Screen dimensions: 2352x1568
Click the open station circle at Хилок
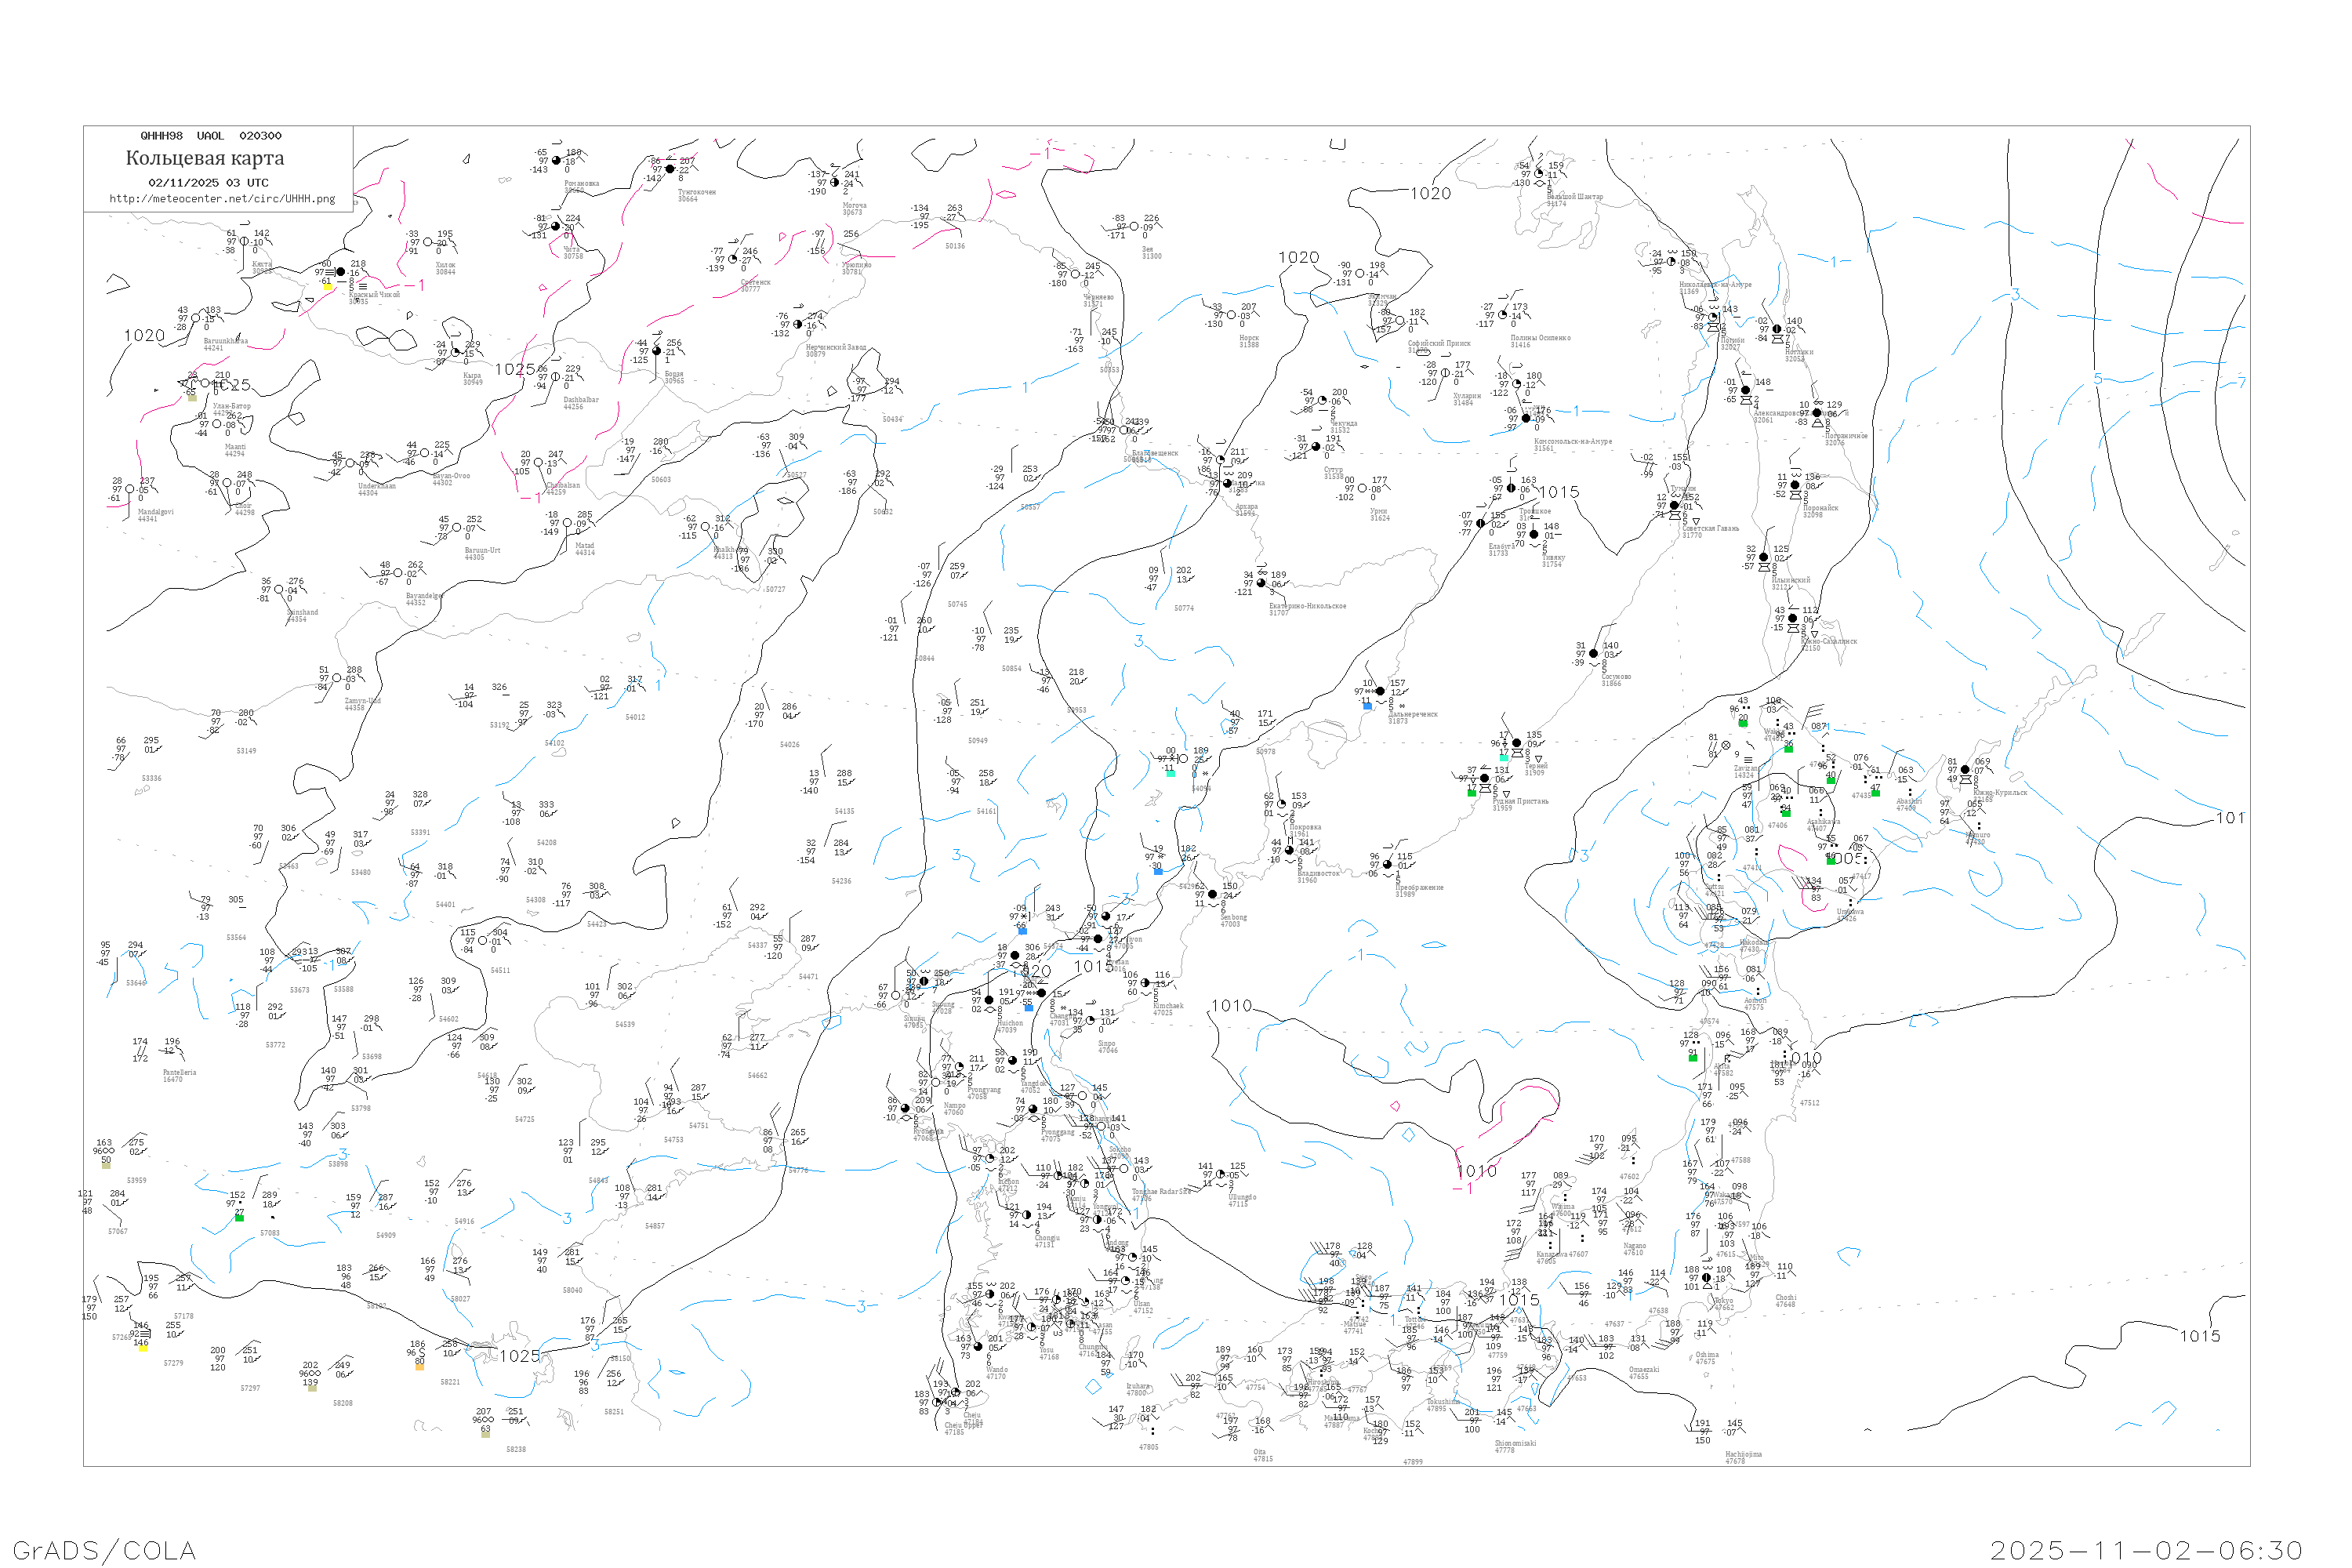[428, 242]
